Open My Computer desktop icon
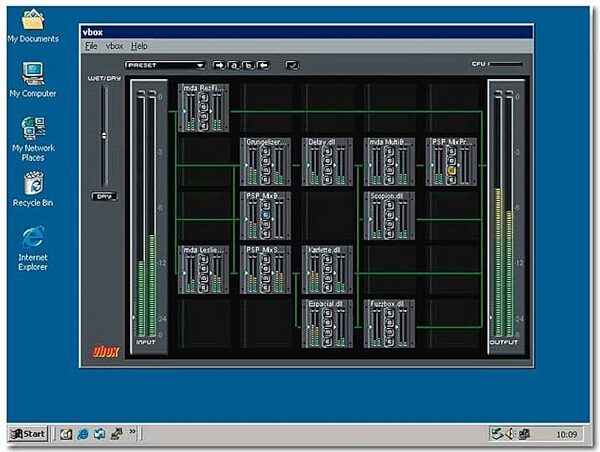Viewport: 600px width, 452px height. tap(33, 80)
